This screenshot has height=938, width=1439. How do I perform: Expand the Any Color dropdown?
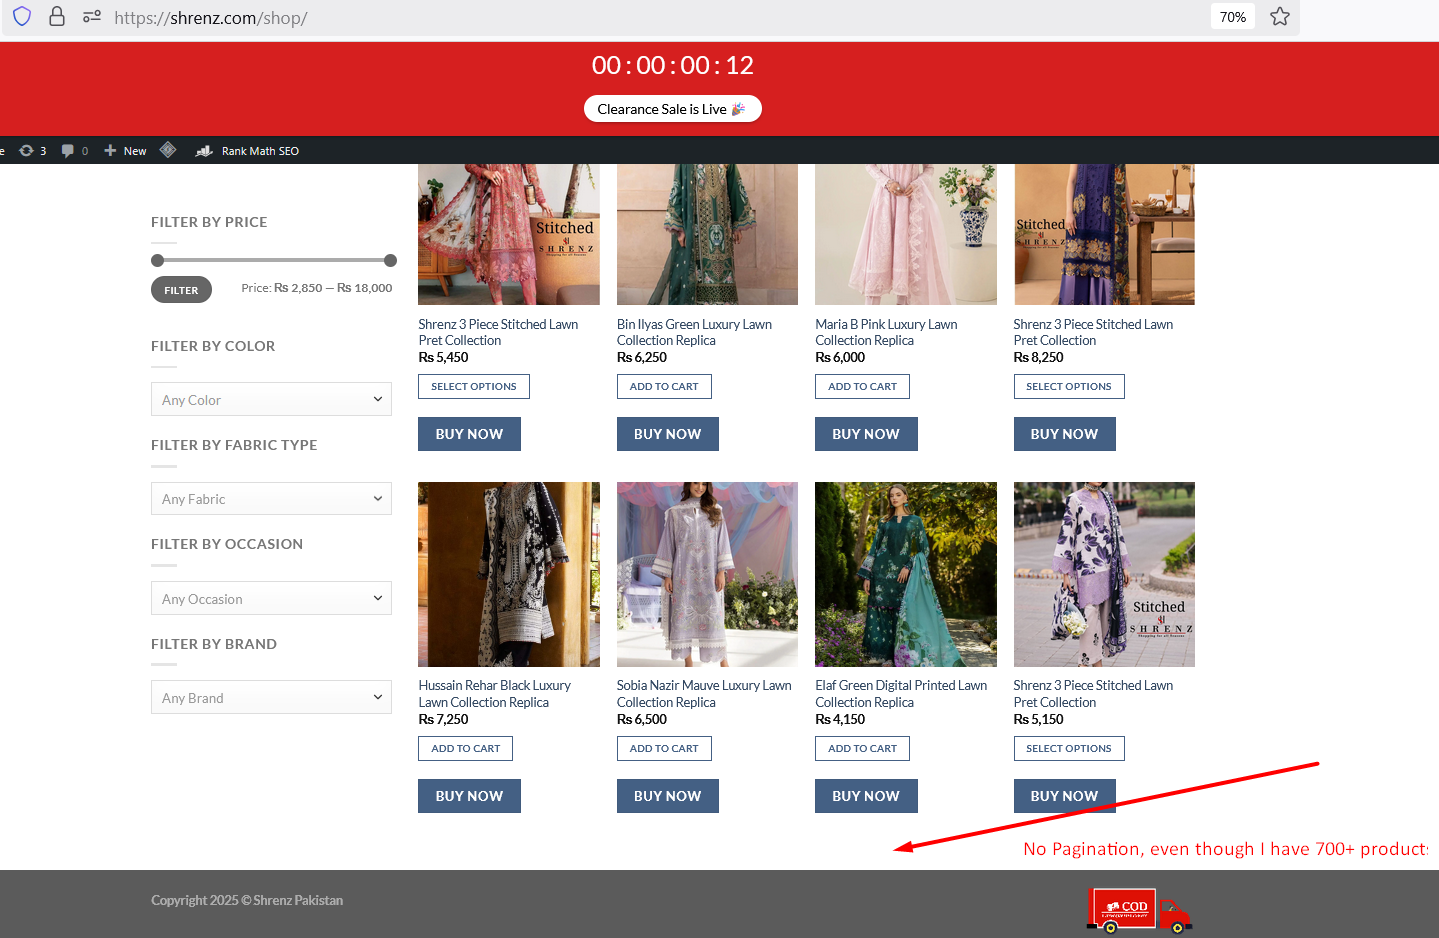(271, 399)
